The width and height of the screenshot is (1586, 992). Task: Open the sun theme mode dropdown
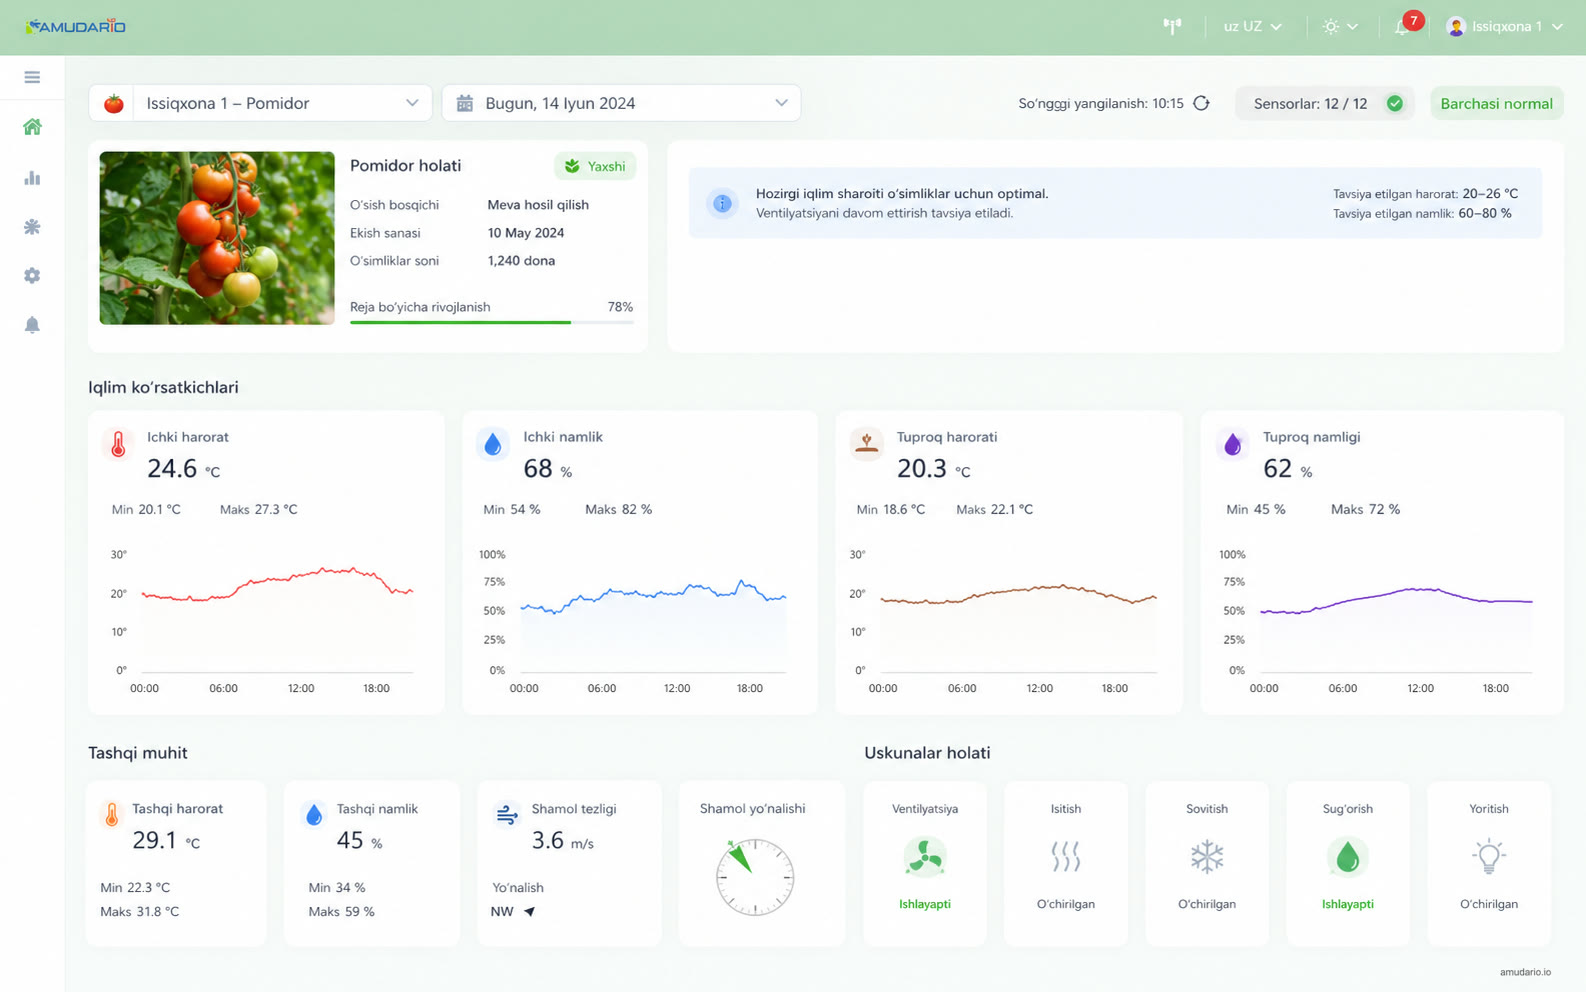(1340, 26)
